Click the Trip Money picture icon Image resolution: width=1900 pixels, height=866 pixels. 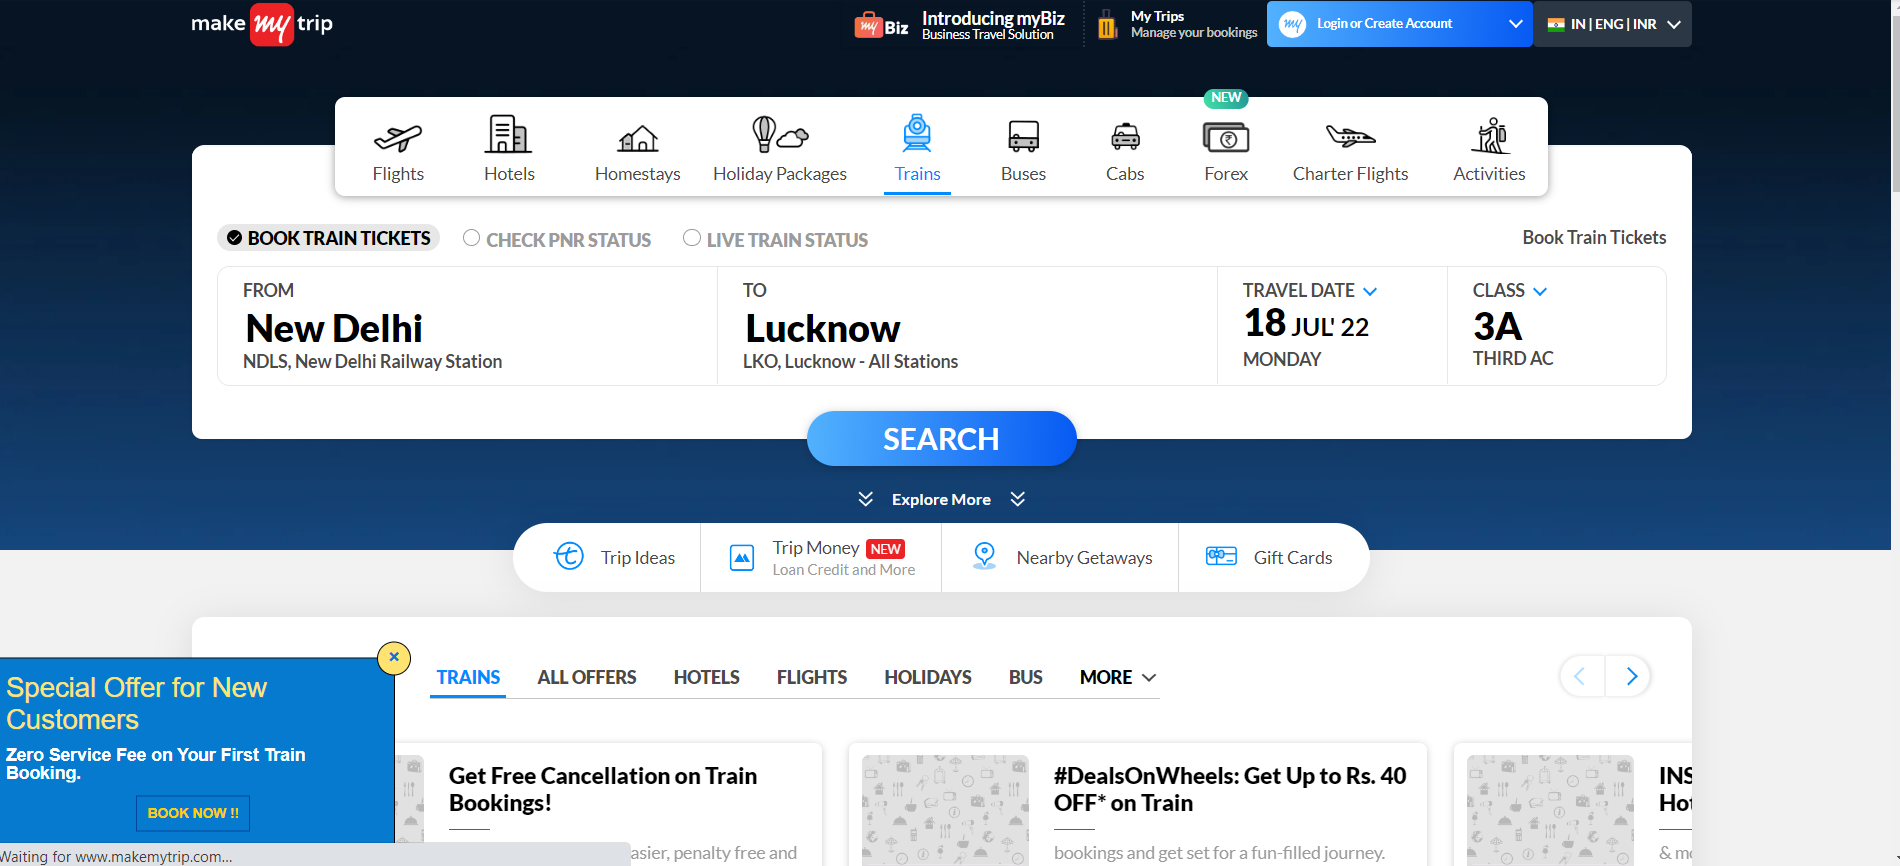(742, 557)
